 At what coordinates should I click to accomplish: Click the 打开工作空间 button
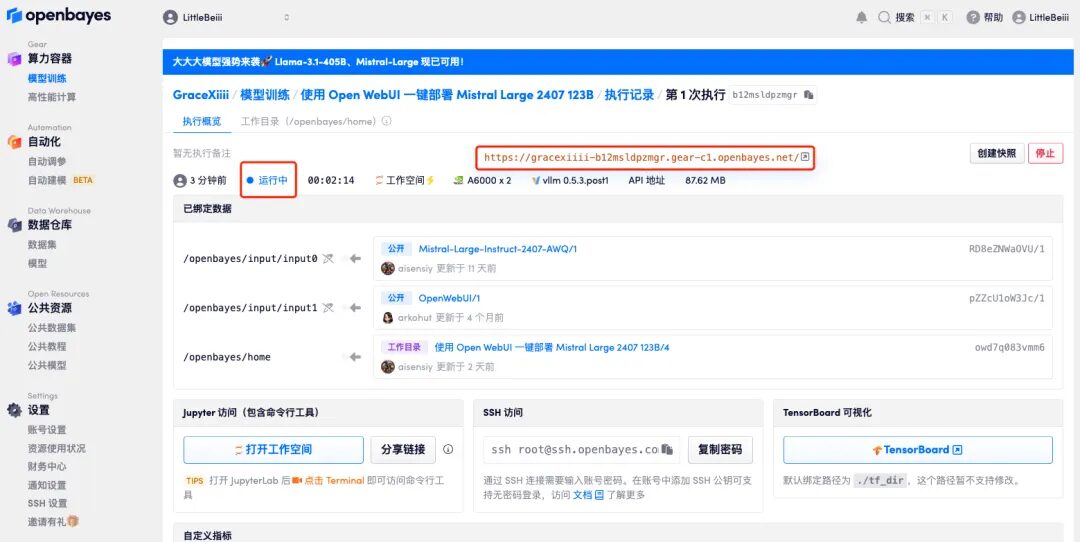click(273, 450)
